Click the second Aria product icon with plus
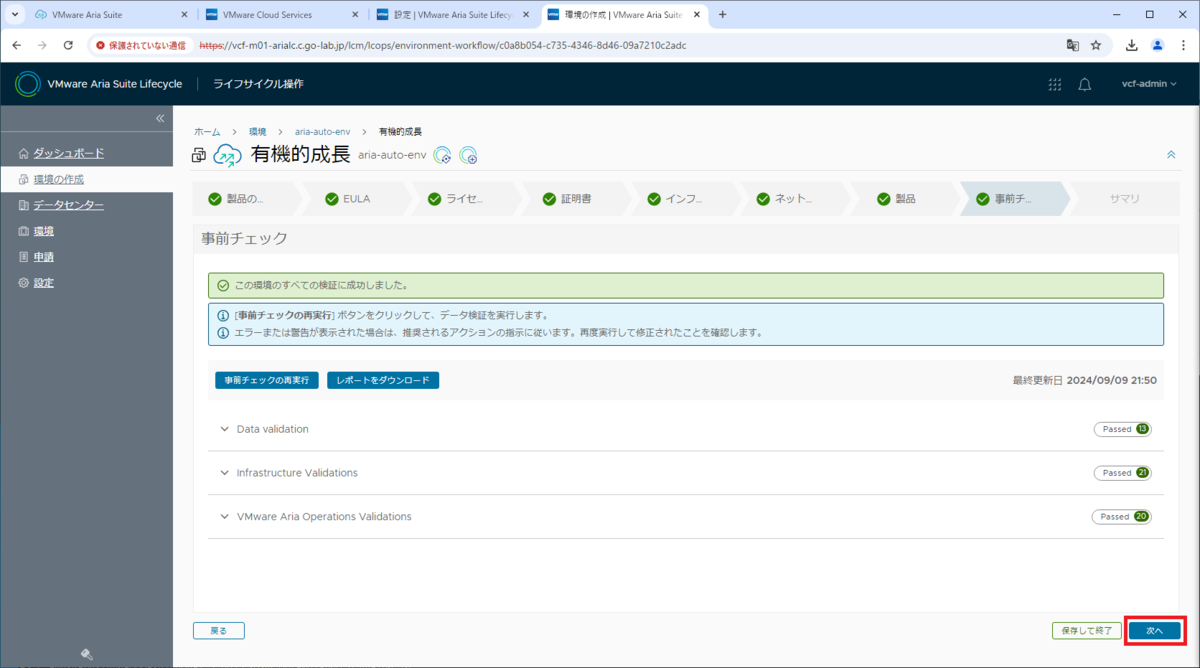 [468, 155]
